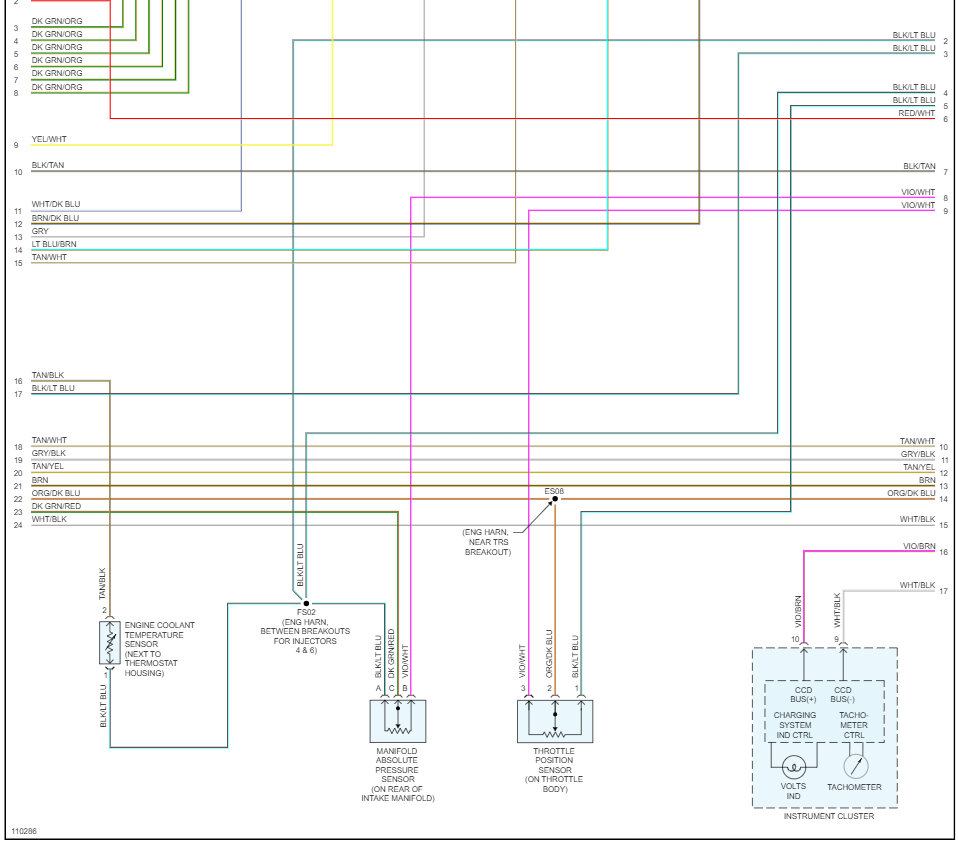The width and height of the screenshot is (958, 843).
Task: Click the left 'BLK/TAN' label on row 10
Action: (x=48, y=166)
